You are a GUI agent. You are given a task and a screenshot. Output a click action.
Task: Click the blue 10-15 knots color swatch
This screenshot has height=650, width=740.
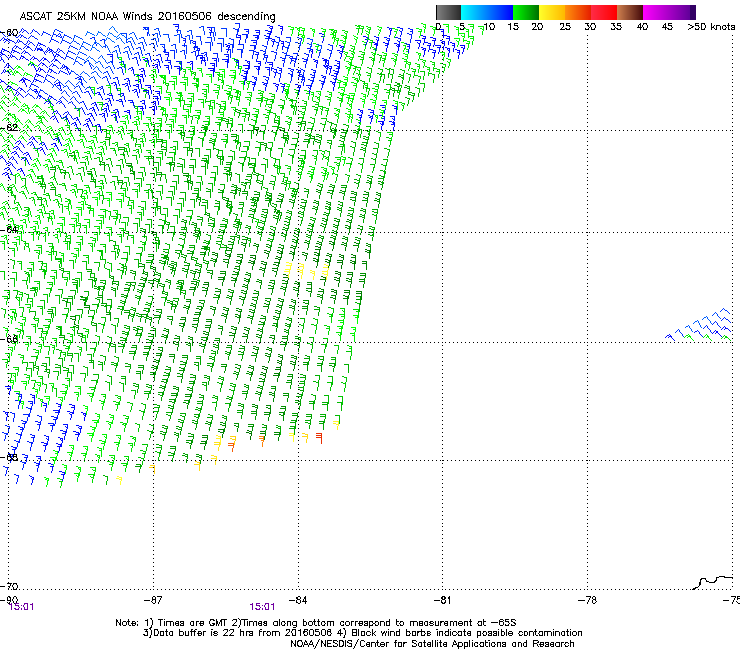tap(500, 12)
